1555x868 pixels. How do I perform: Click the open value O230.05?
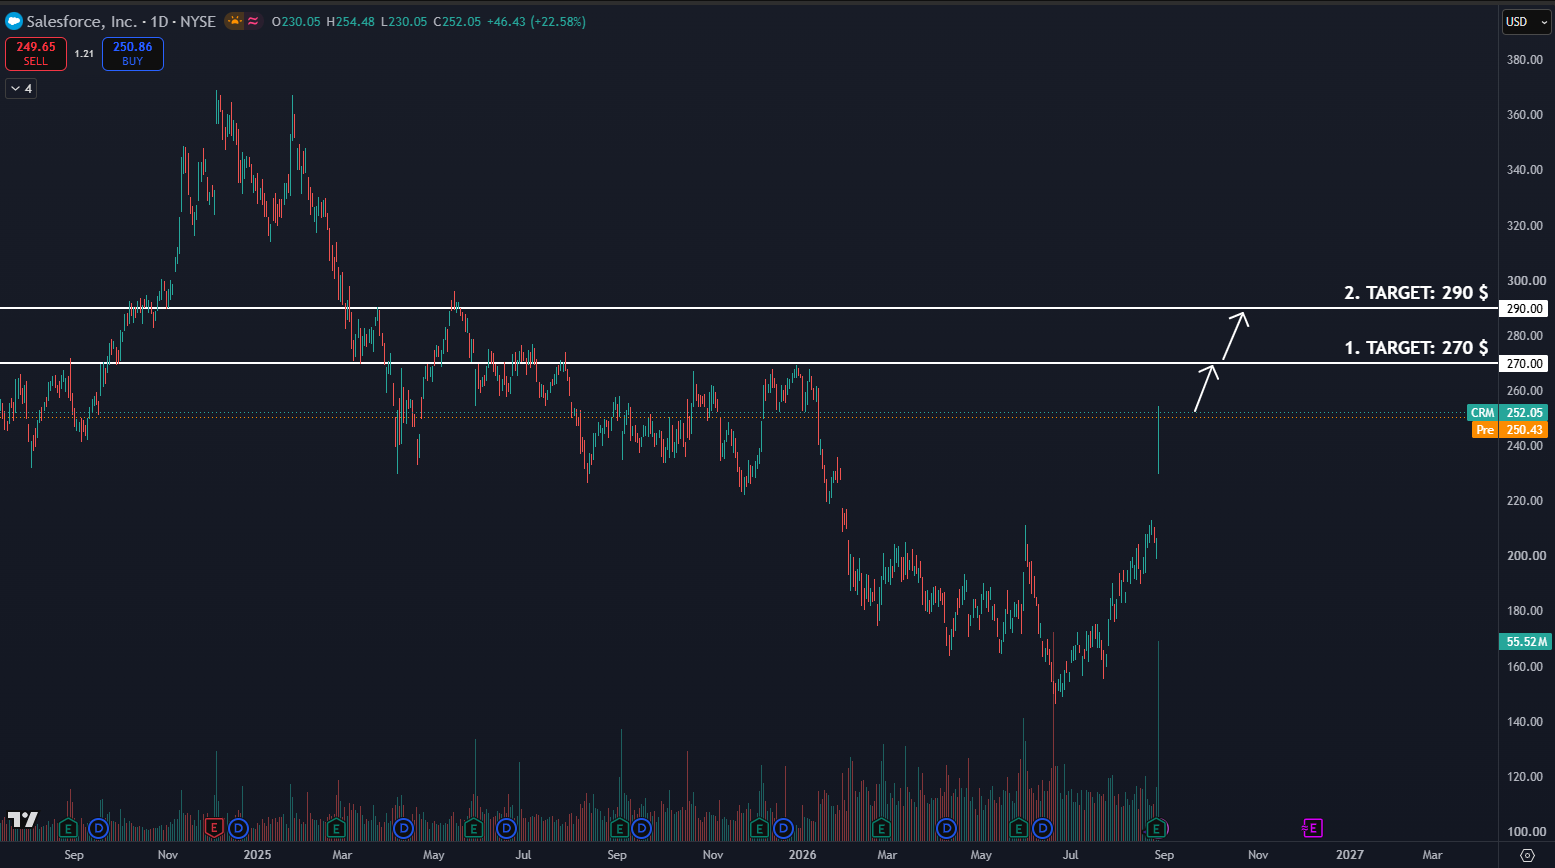pyautogui.click(x=296, y=21)
